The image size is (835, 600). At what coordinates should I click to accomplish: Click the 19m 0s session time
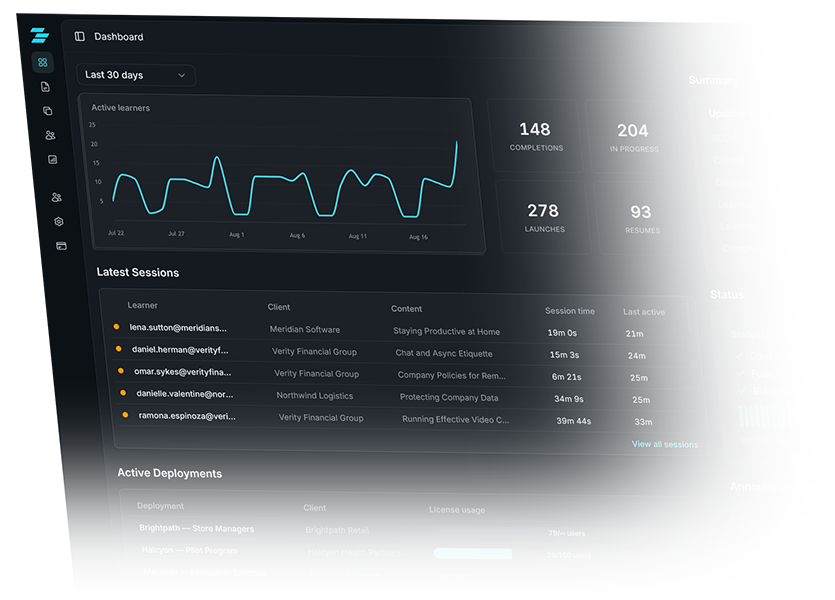pos(562,333)
